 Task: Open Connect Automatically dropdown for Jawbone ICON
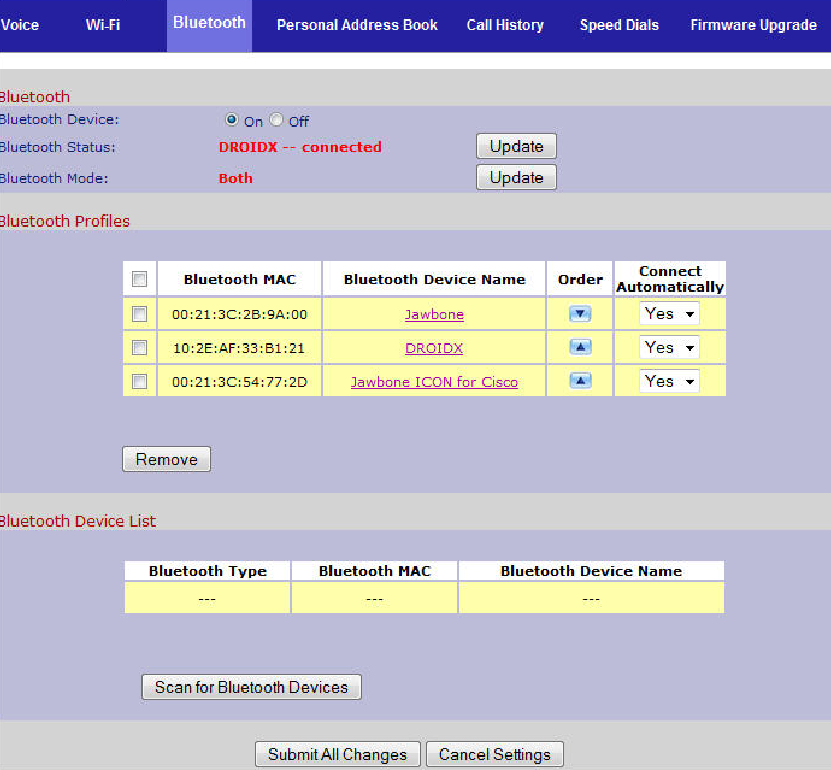tap(669, 381)
